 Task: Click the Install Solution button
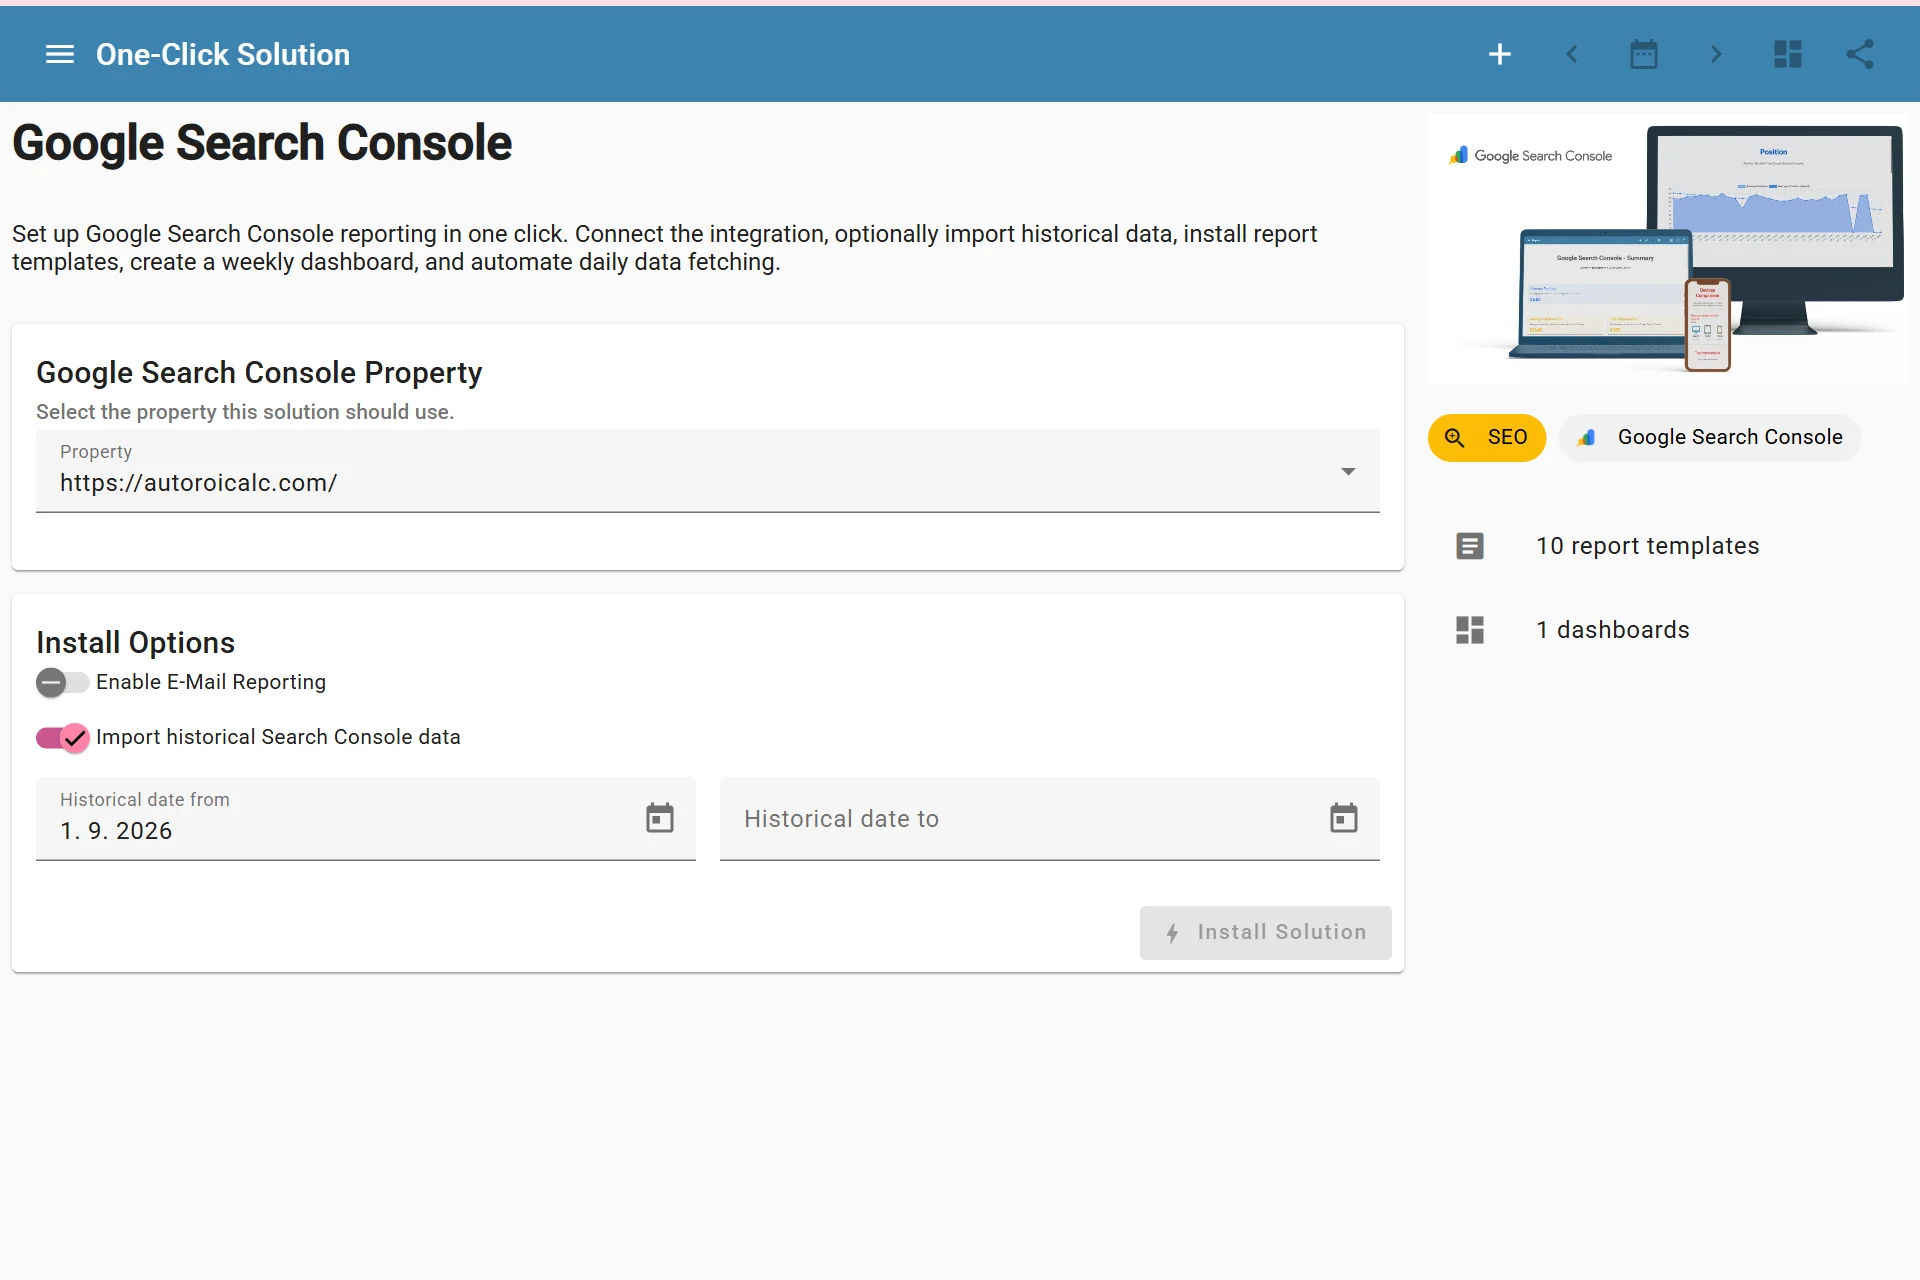coord(1265,932)
